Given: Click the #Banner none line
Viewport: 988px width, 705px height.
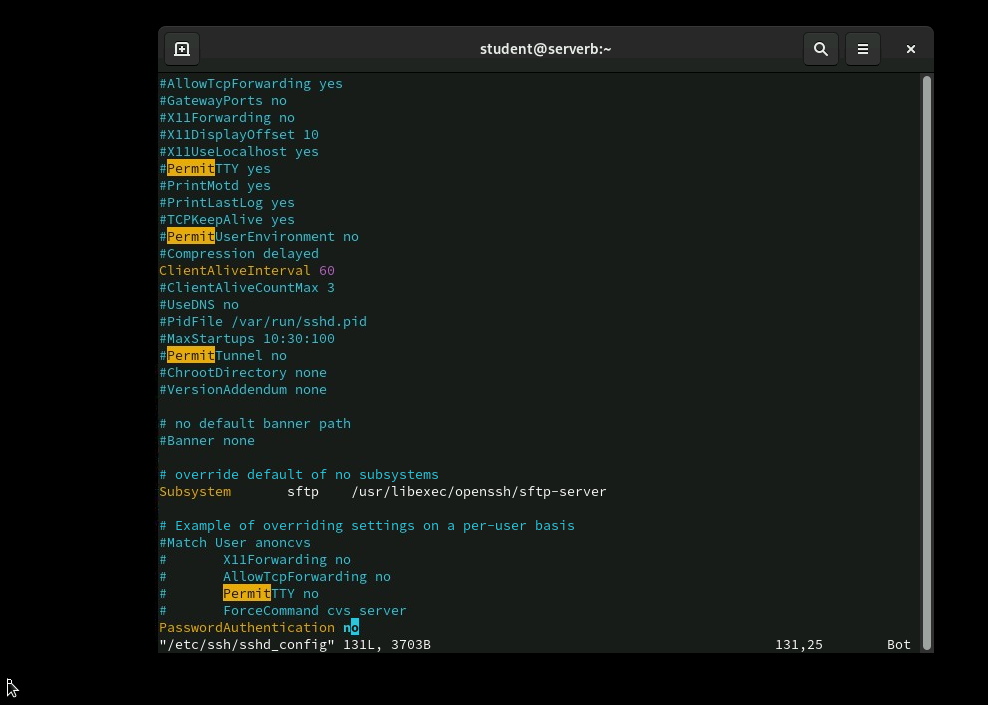Looking at the screenshot, I should [206, 440].
